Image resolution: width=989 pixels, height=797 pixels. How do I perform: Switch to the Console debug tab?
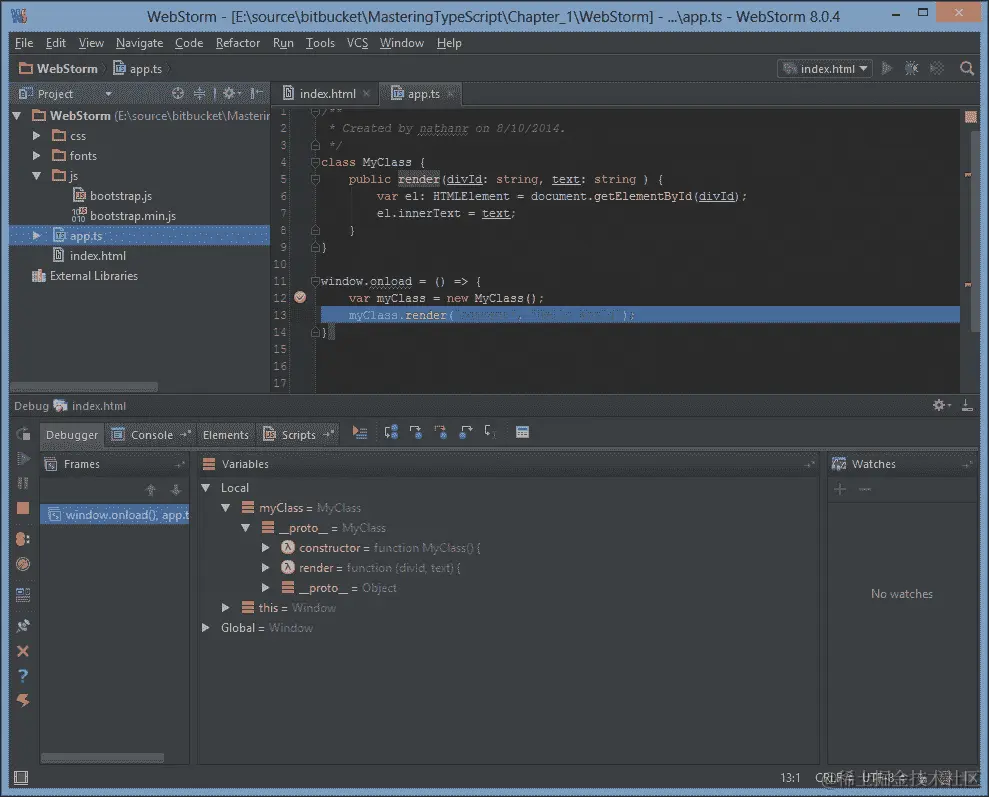(151, 434)
